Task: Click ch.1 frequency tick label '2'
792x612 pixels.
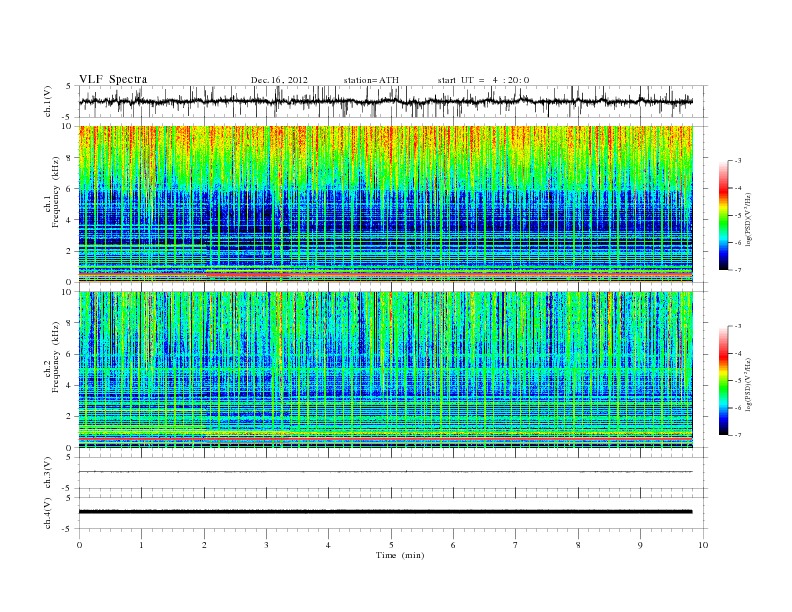Action: [x=70, y=251]
